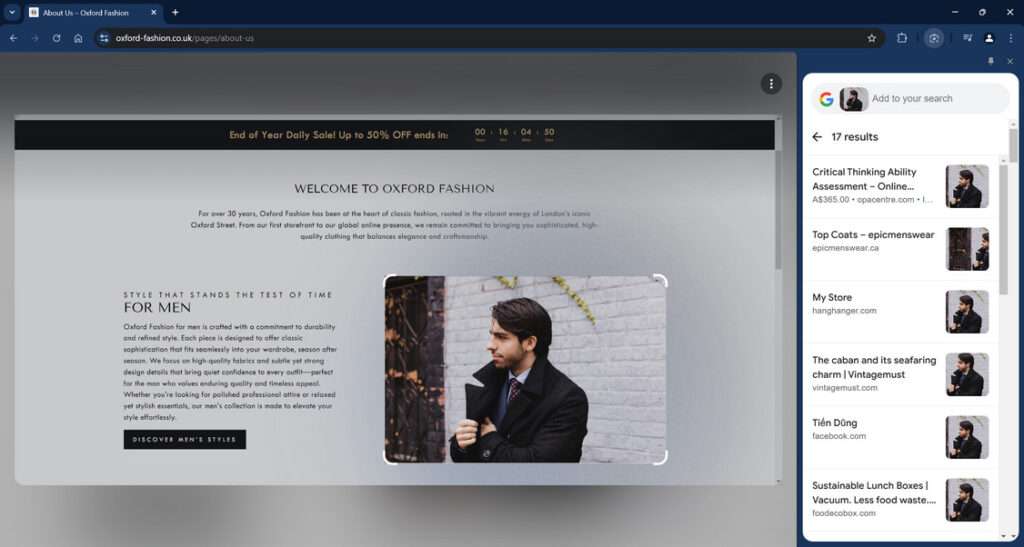Click the Discover Men's Styles button
Viewport: 1024px width, 547px height.
(185, 439)
